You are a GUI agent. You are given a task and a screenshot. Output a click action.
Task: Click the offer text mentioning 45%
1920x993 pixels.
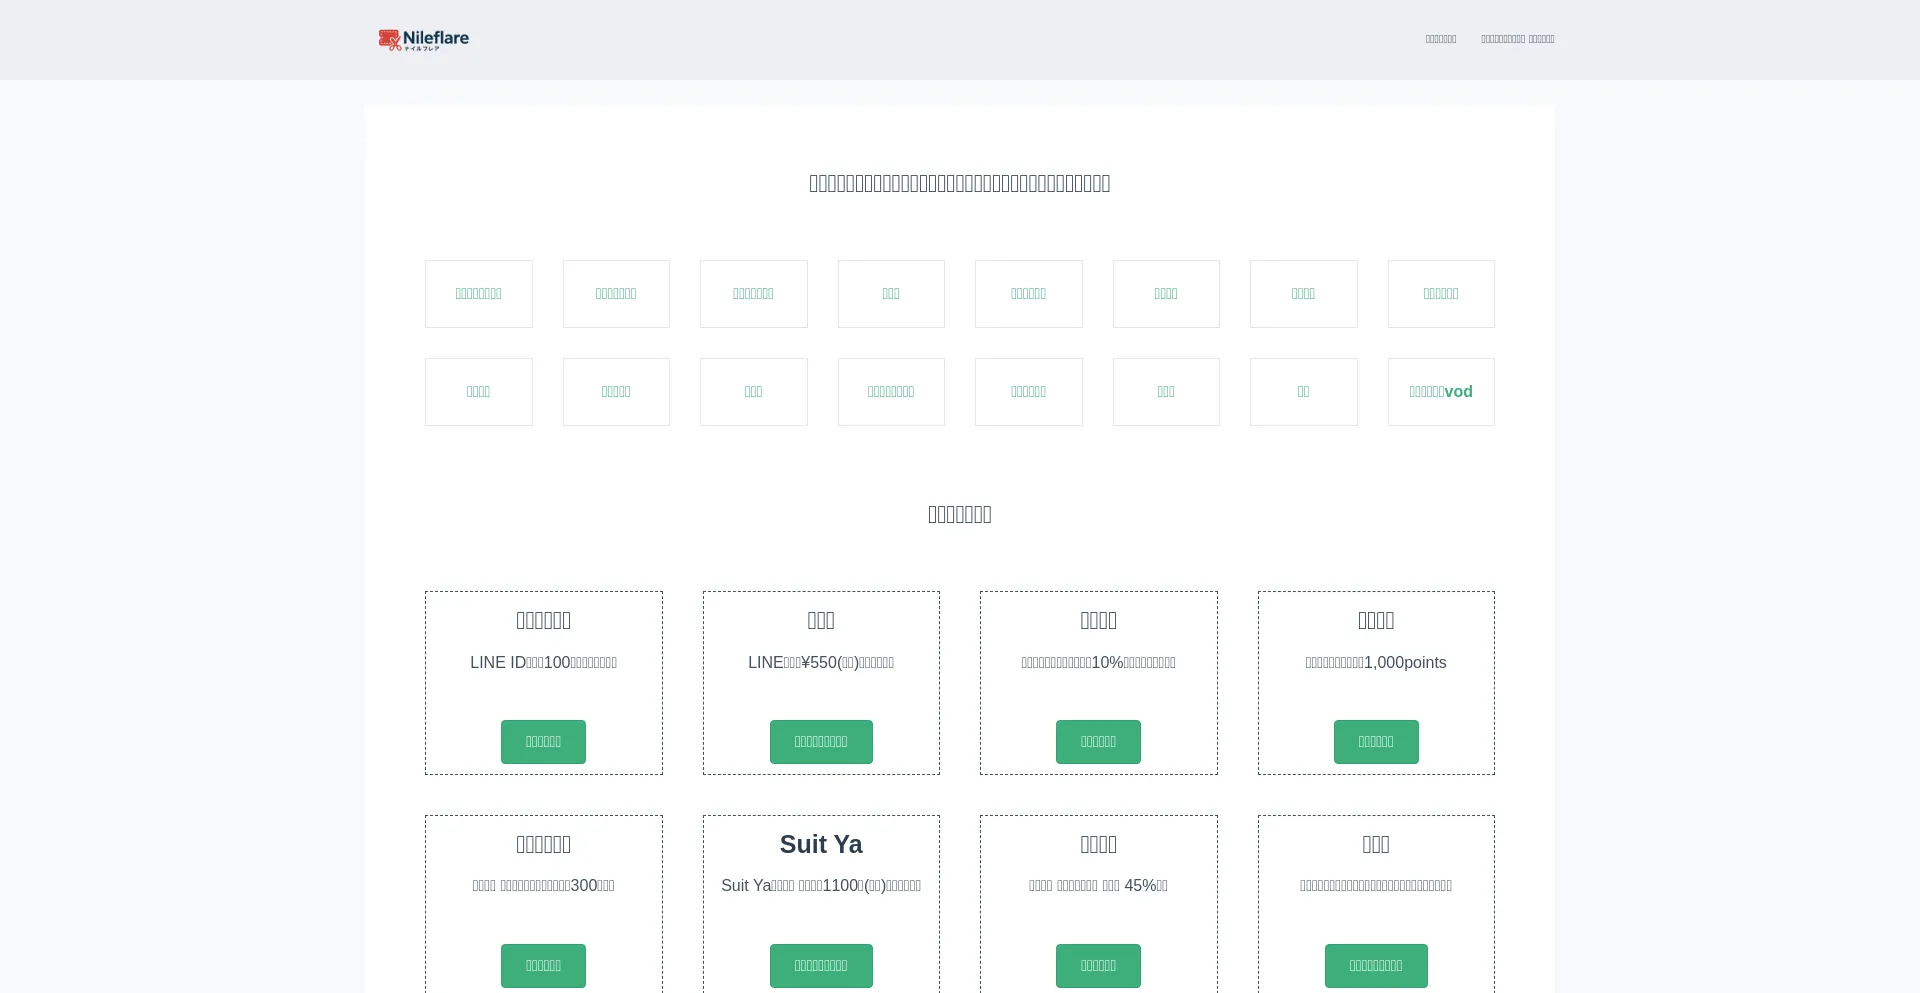coord(1097,886)
